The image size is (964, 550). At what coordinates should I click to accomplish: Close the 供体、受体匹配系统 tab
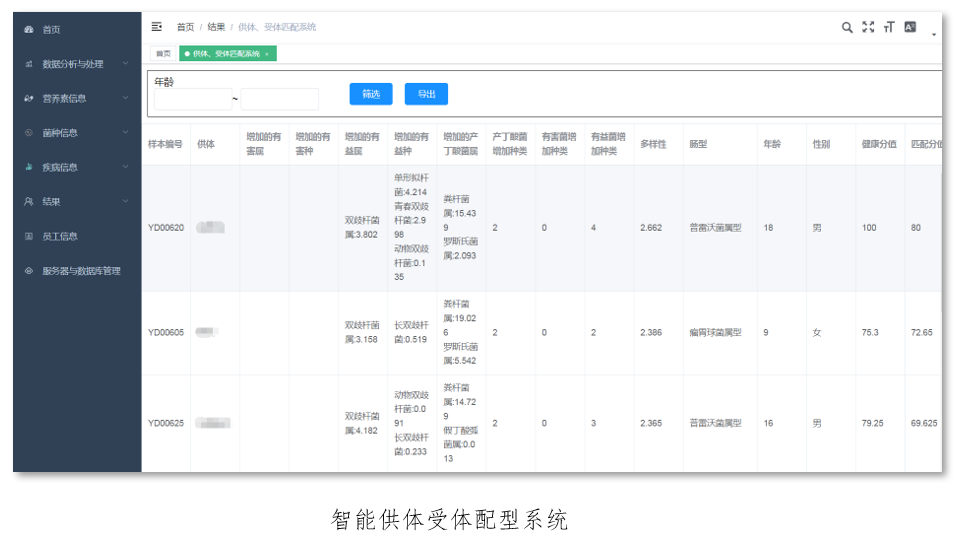267,55
